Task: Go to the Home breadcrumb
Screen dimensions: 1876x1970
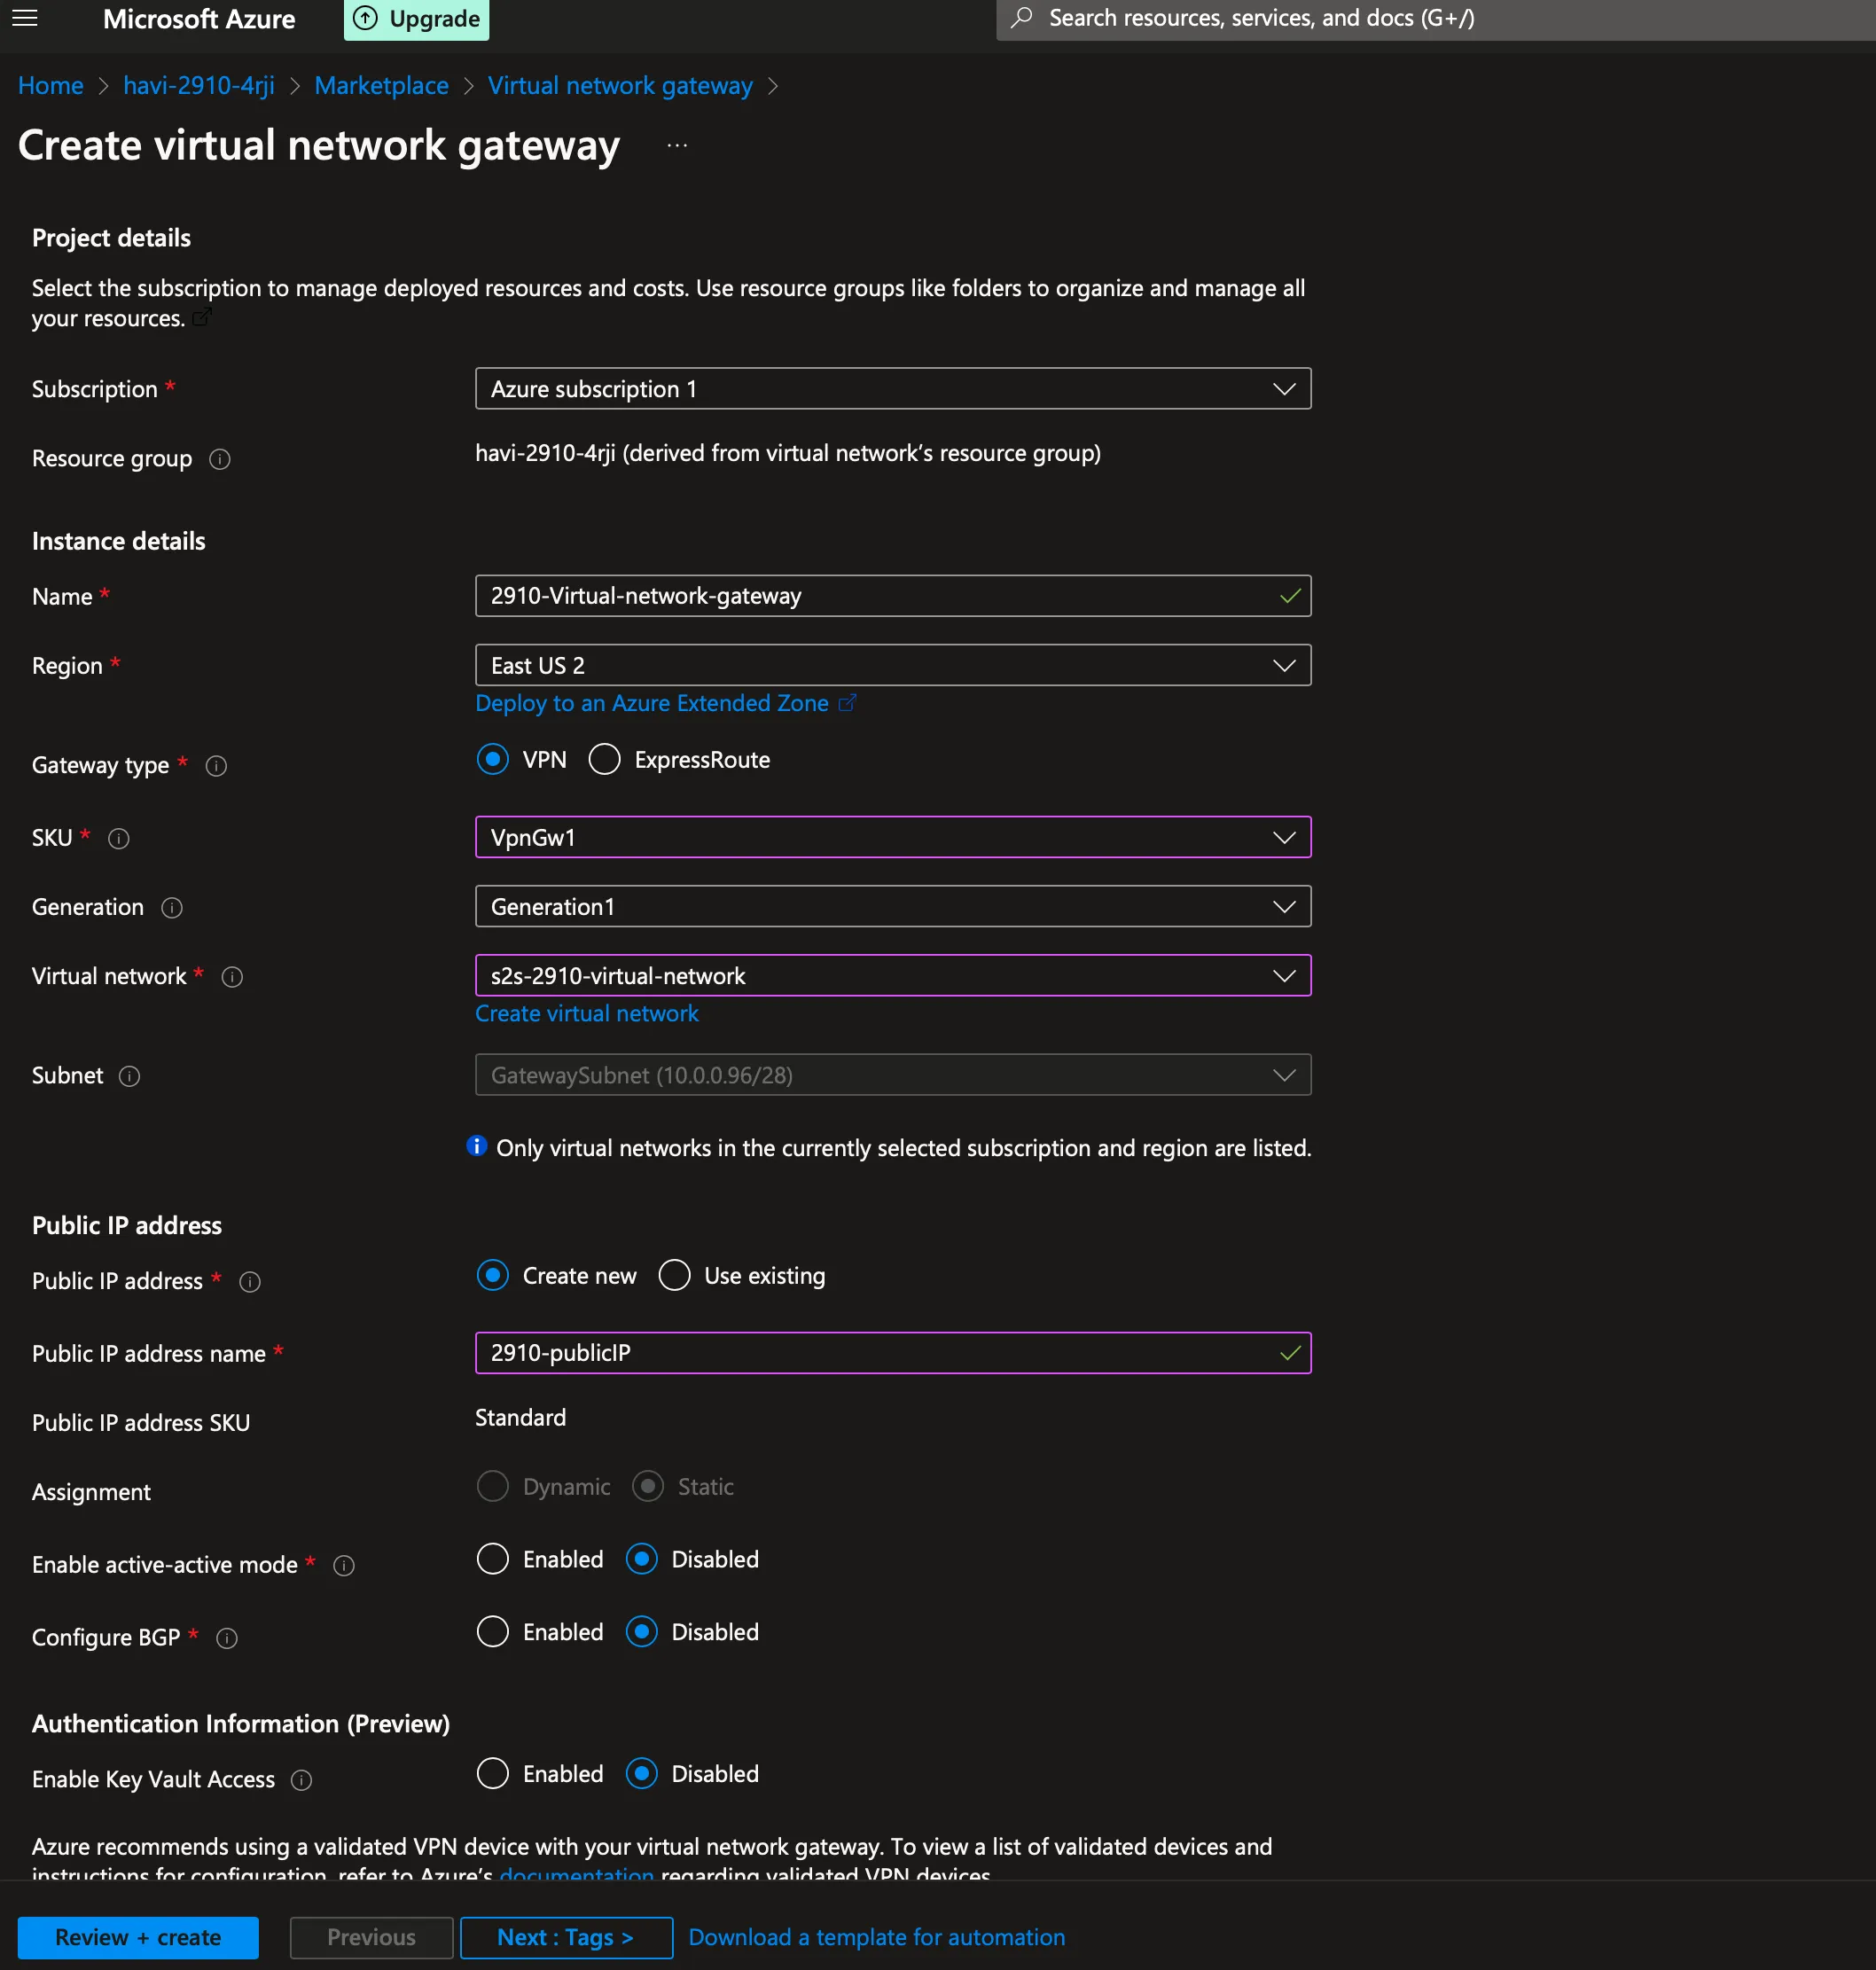Action: [50, 86]
